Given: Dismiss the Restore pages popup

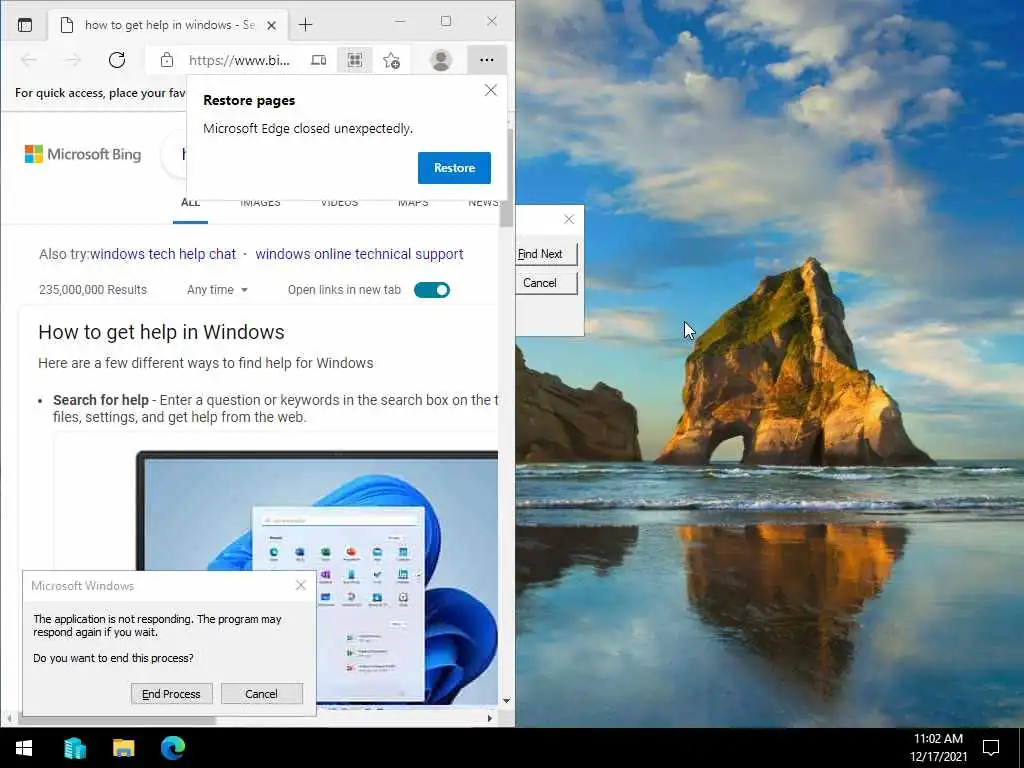Looking at the screenshot, I should click(491, 90).
